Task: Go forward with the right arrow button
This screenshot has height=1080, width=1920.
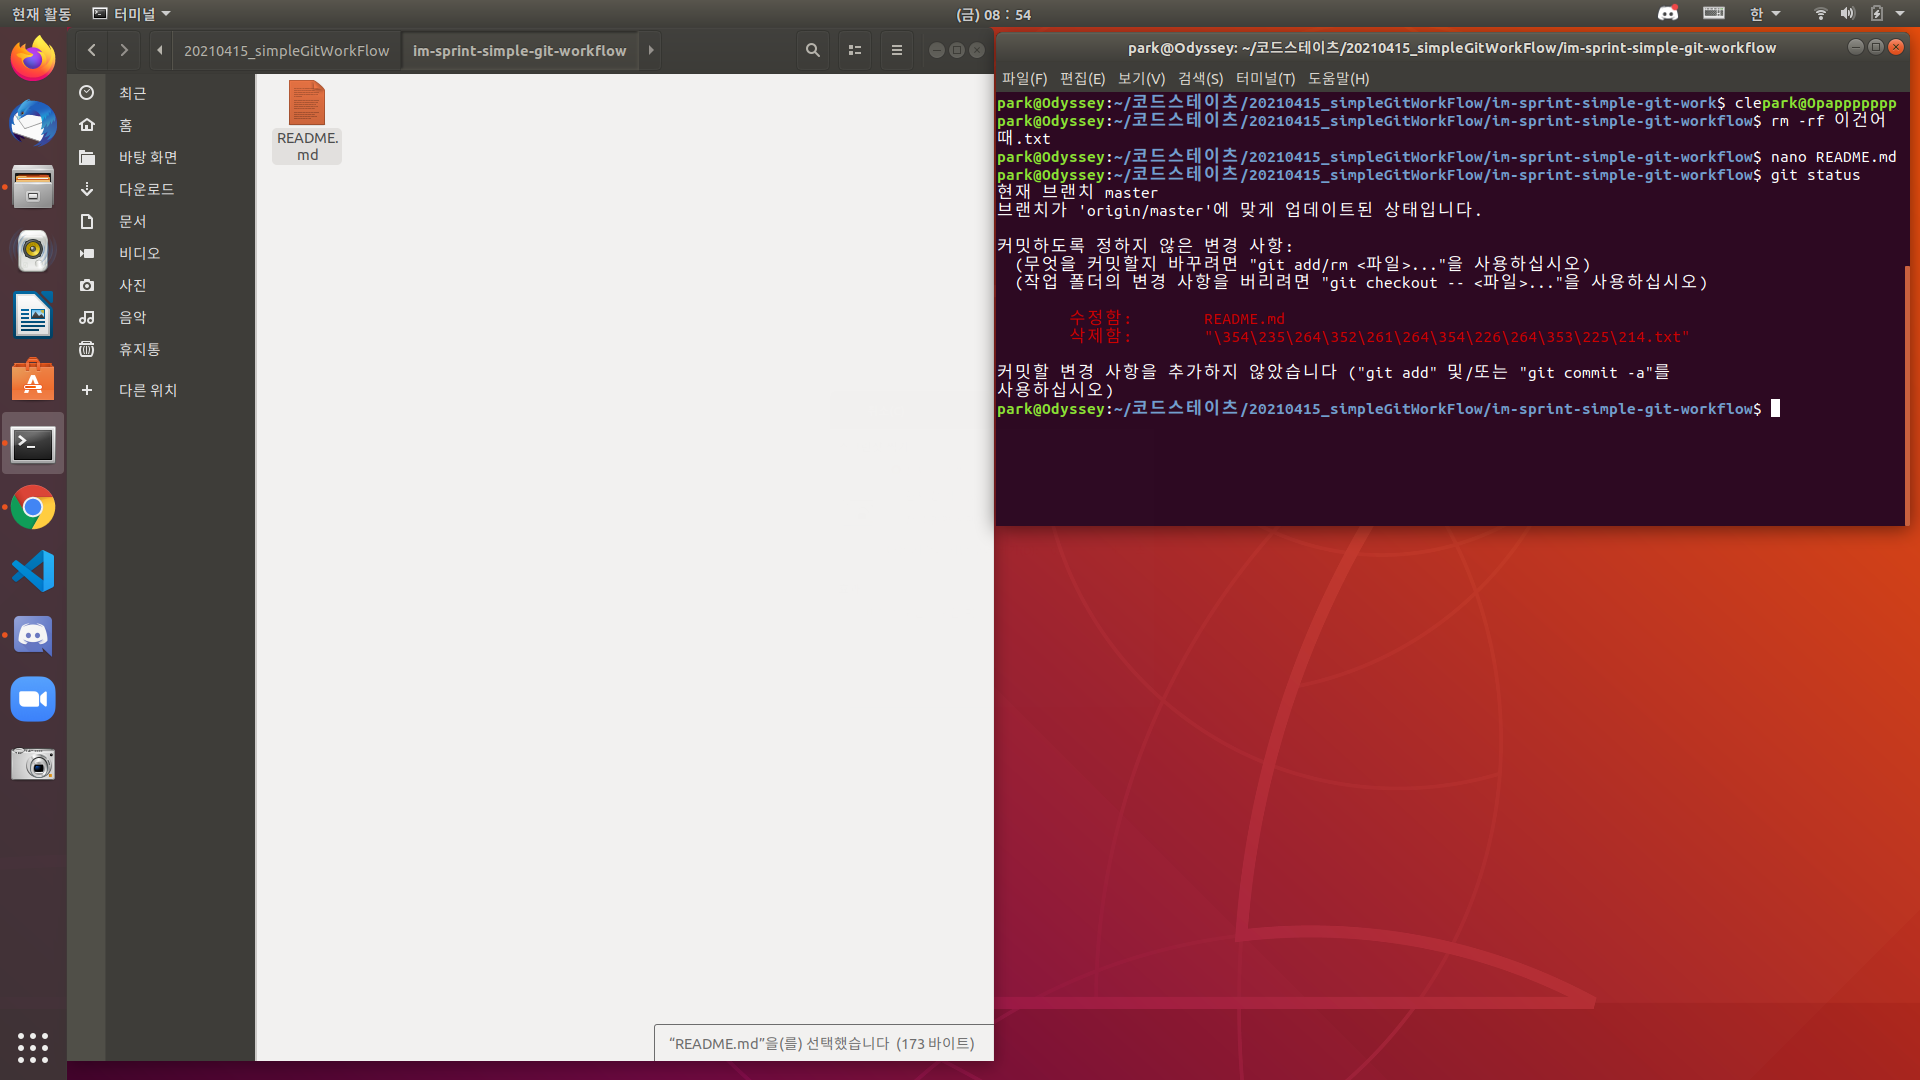Action: click(x=124, y=50)
